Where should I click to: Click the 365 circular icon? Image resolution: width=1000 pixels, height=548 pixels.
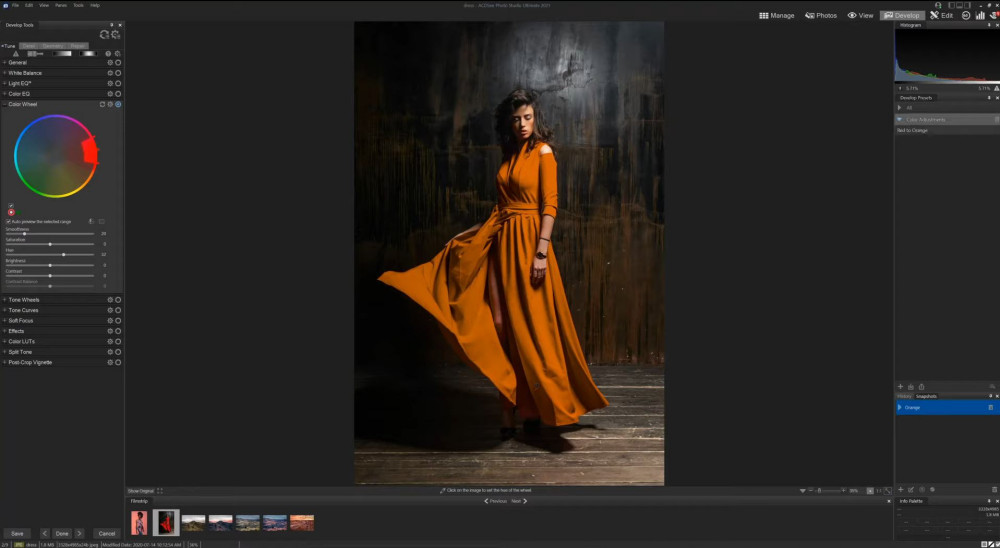click(966, 15)
